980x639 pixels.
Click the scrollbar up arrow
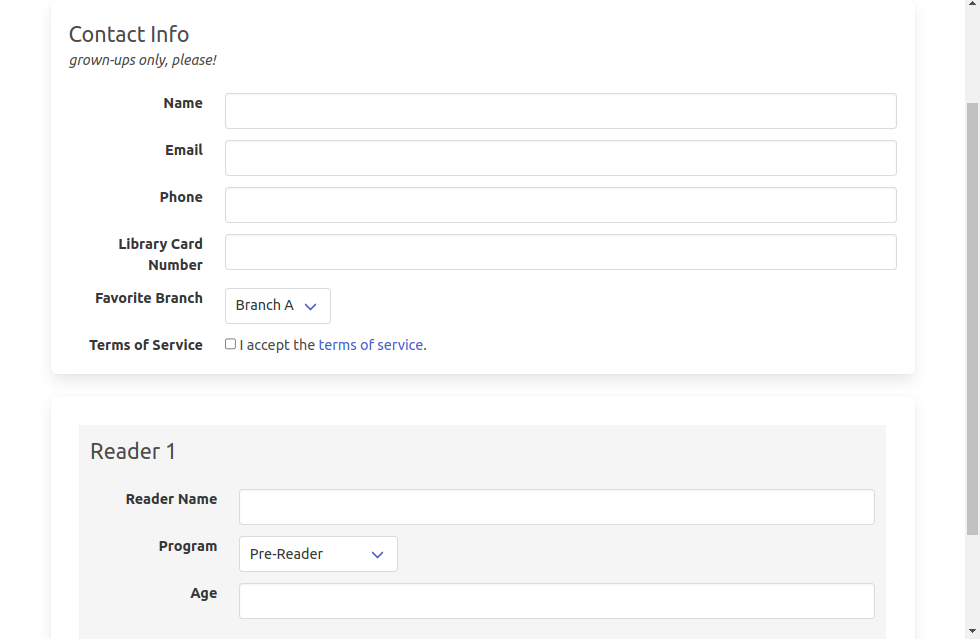click(971, 6)
